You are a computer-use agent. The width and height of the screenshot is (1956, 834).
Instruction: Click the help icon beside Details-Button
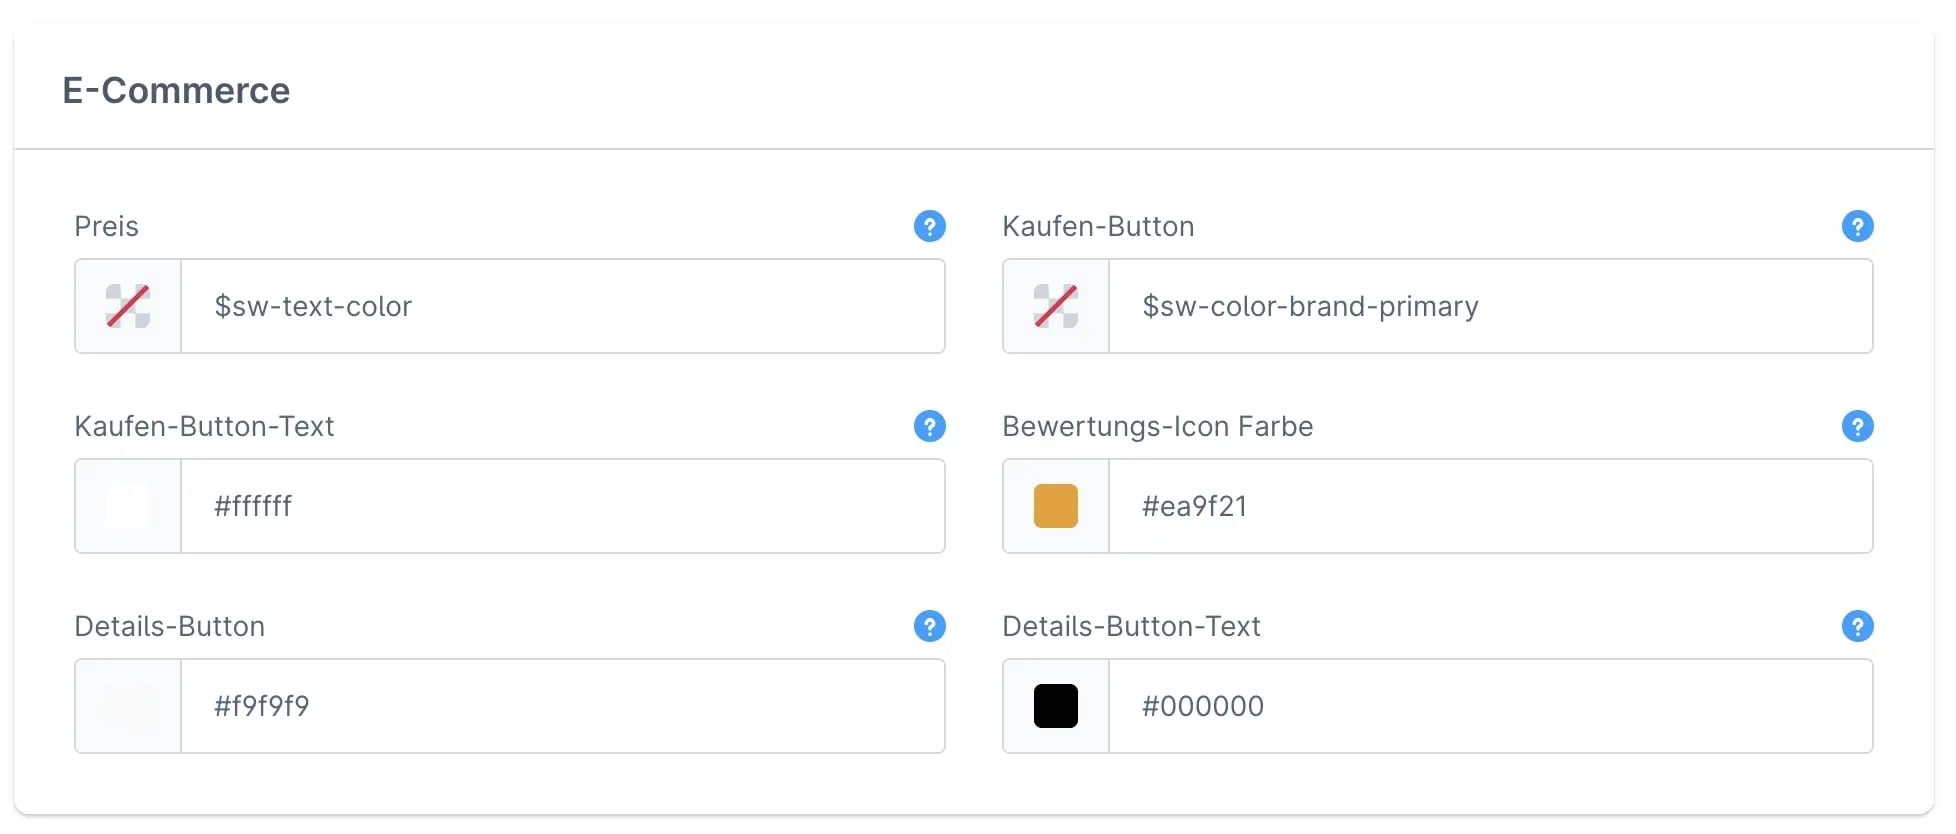[x=929, y=626]
